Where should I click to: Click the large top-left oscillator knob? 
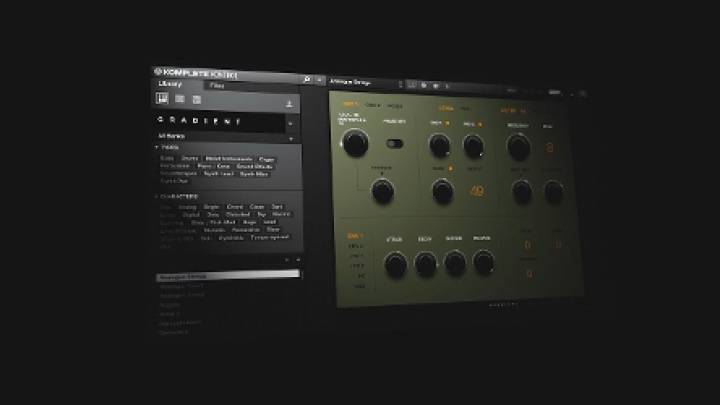pos(355,143)
